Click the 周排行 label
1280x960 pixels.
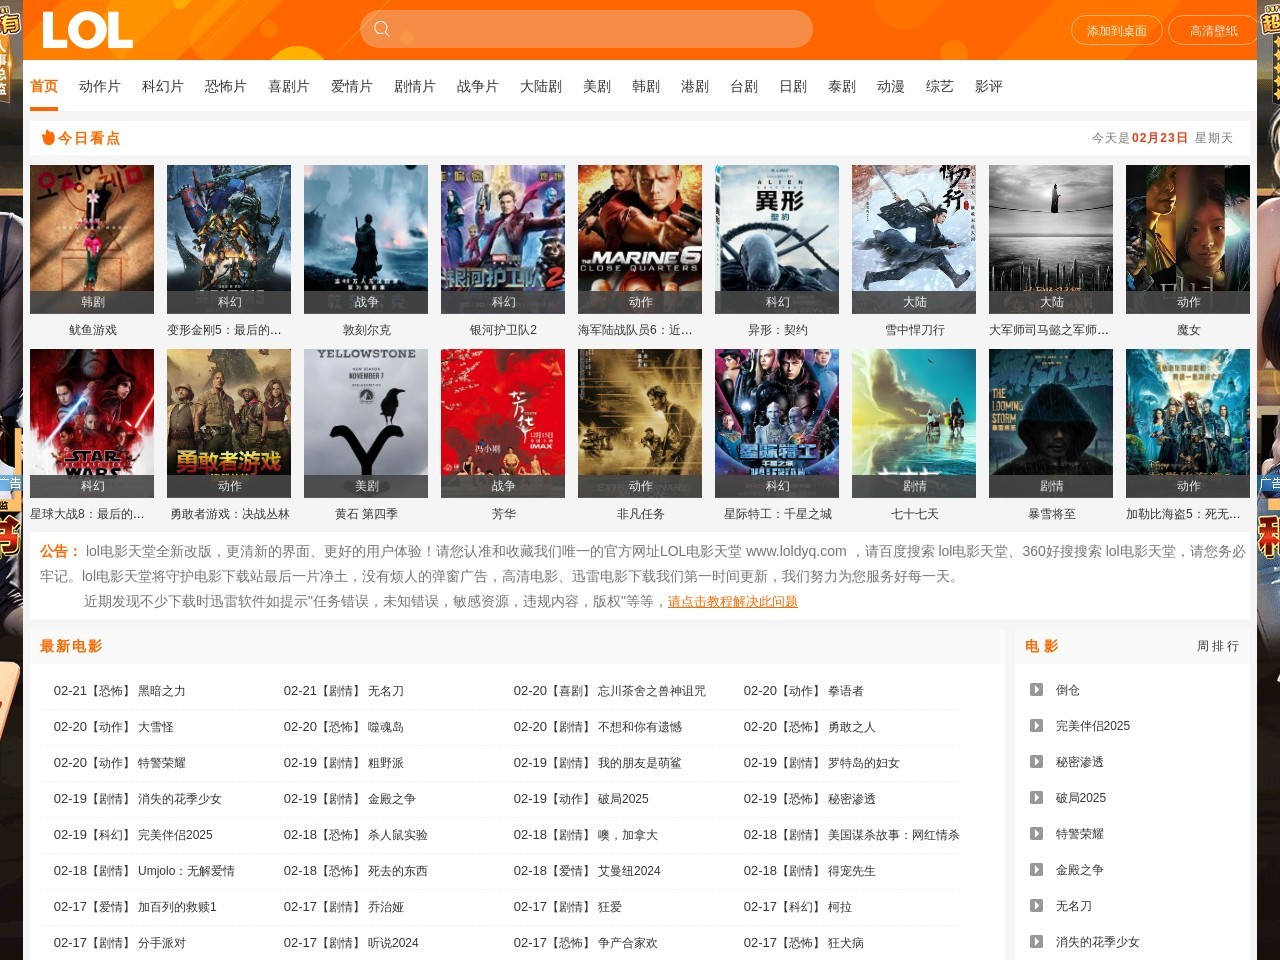pyautogui.click(x=1218, y=646)
